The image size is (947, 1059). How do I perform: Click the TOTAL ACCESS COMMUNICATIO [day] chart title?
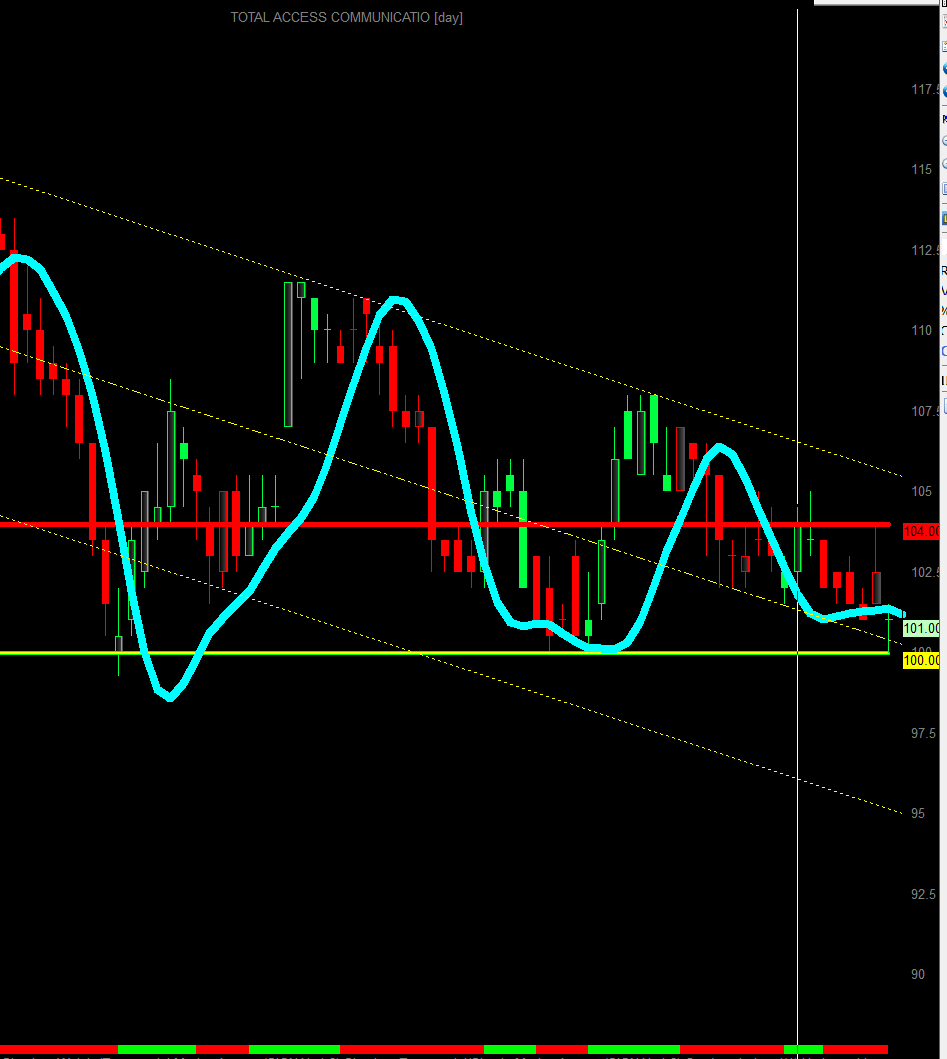click(347, 18)
